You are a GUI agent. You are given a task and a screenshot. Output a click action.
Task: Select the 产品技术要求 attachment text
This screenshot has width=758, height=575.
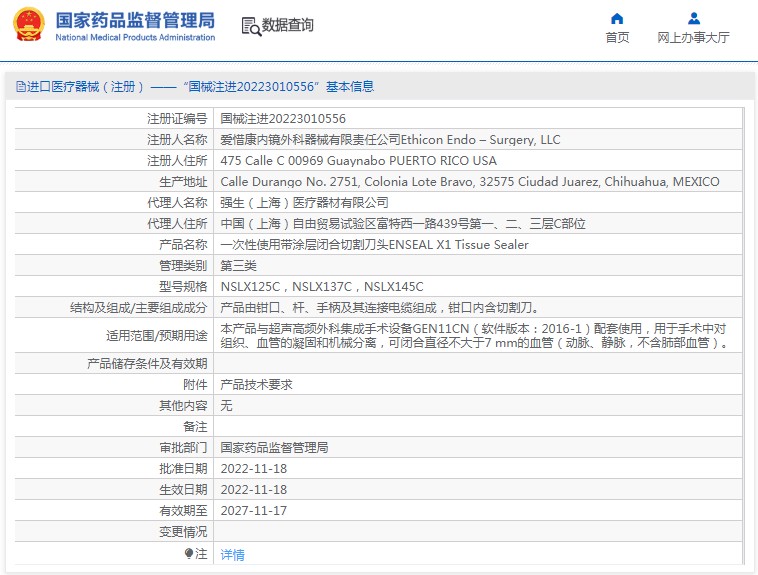coord(257,385)
